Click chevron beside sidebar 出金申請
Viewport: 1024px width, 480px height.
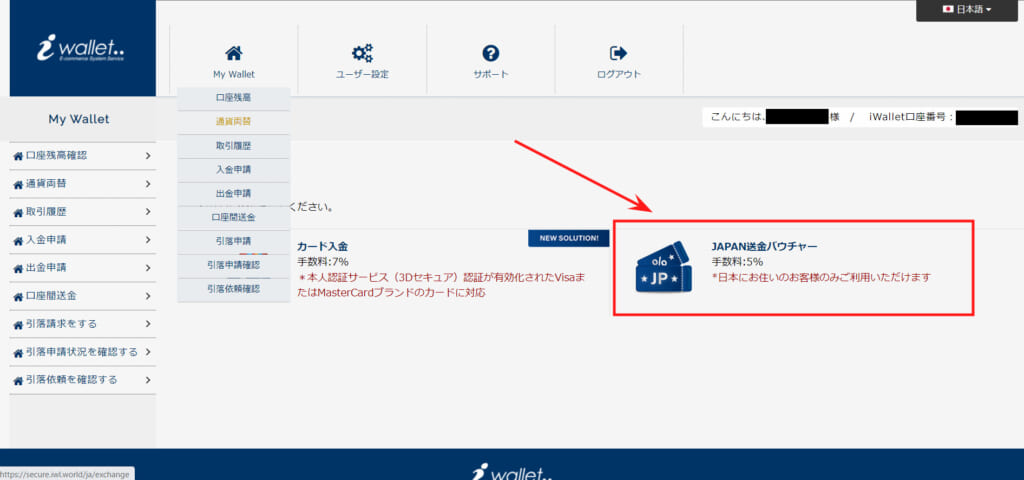tap(148, 268)
